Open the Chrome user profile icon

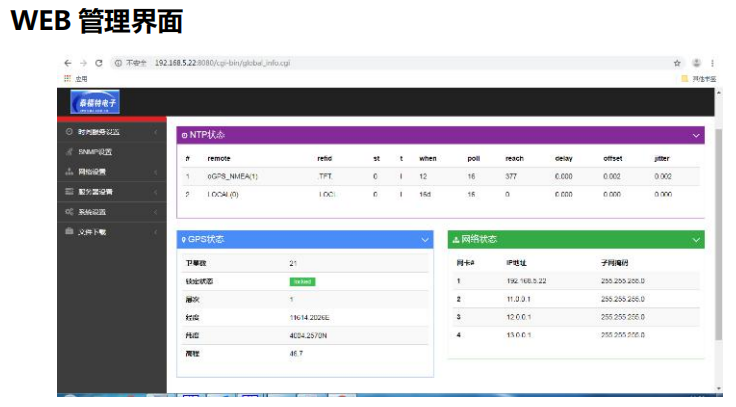pos(696,62)
